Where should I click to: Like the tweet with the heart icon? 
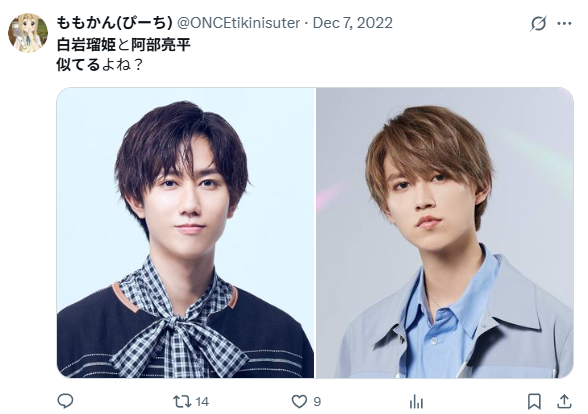(x=299, y=402)
